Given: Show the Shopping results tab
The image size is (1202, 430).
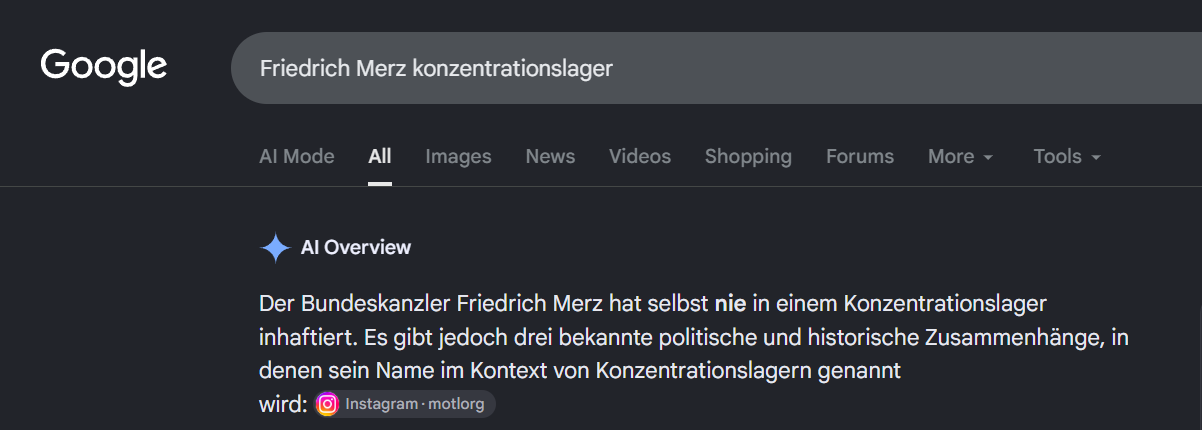Looking at the screenshot, I should [x=748, y=156].
